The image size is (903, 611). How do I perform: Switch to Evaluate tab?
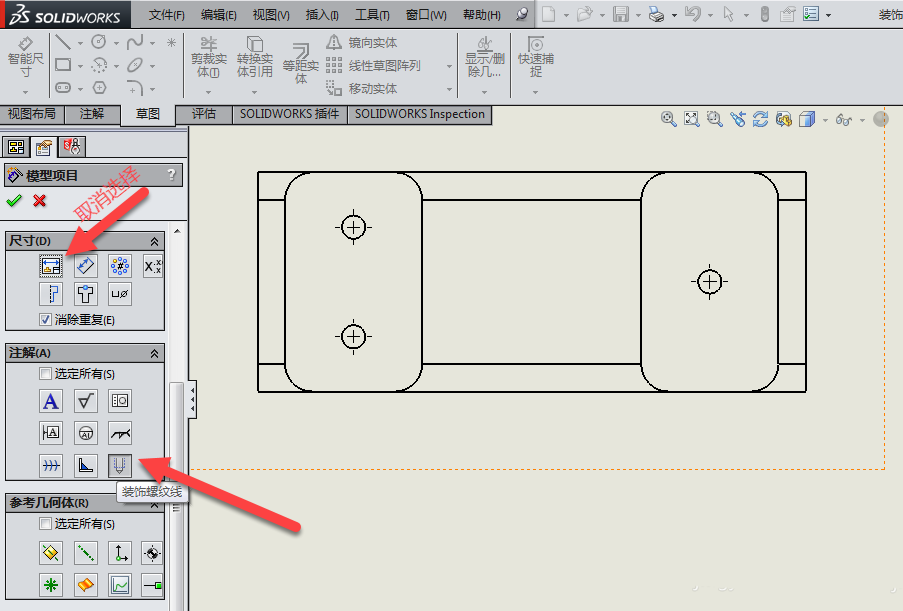coord(204,114)
